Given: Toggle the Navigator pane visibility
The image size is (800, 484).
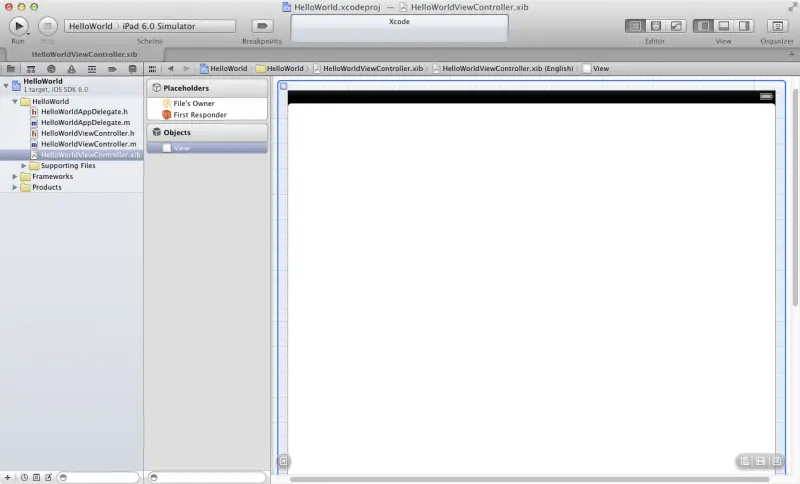Looking at the screenshot, I should coord(703,25).
